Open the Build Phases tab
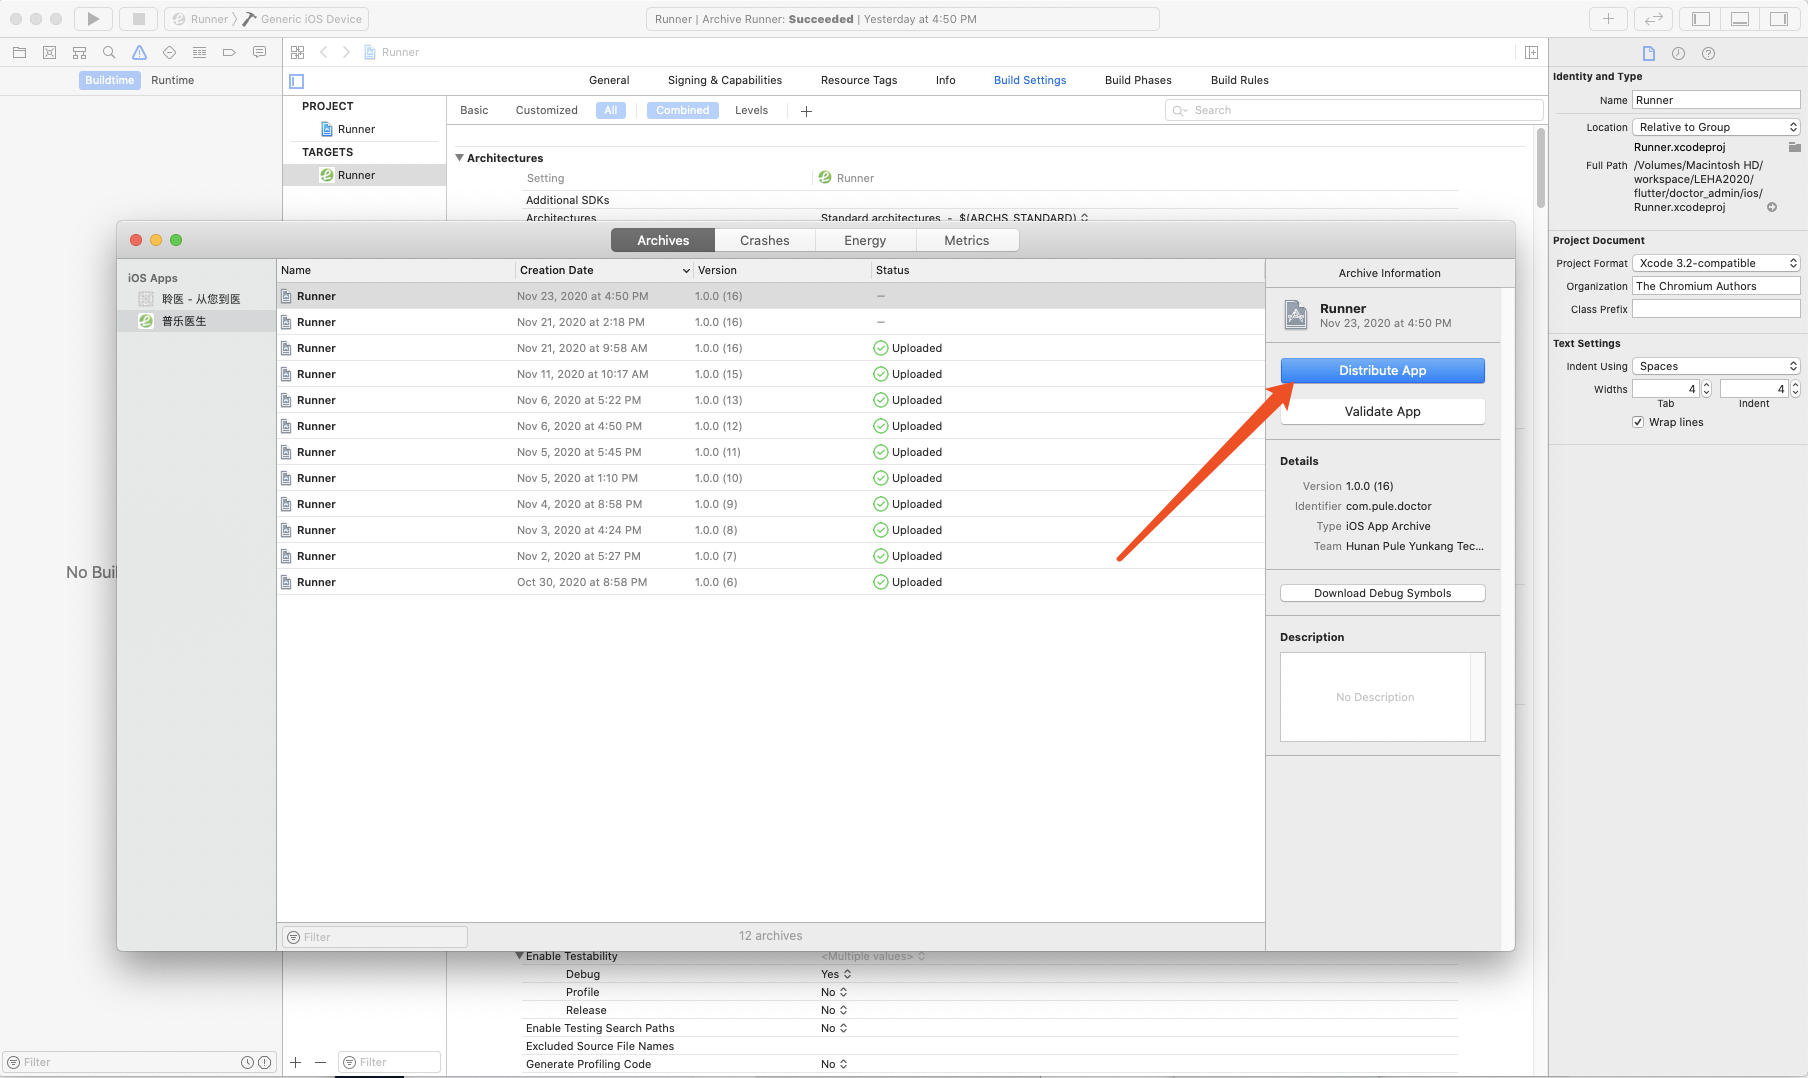The height and width of the screenshot is (1078, 1808). tap(1138, 80)
